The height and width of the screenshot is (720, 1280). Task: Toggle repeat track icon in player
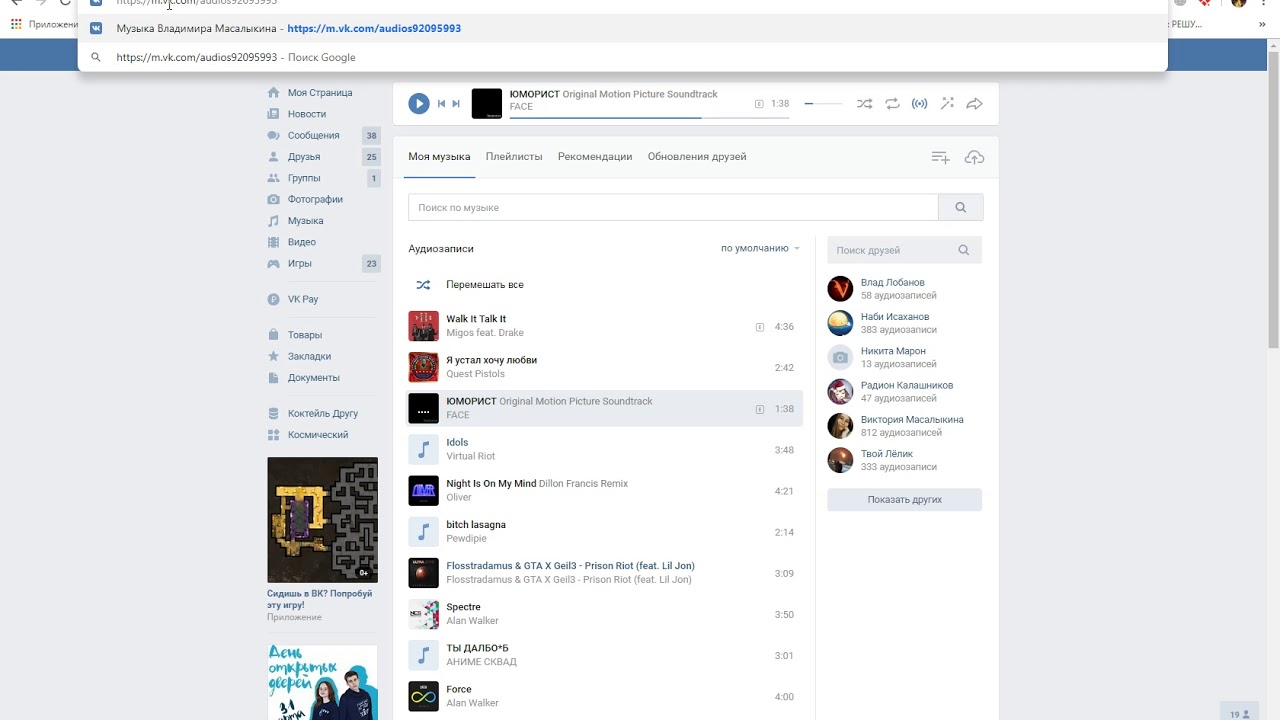(x=892, y=103)
